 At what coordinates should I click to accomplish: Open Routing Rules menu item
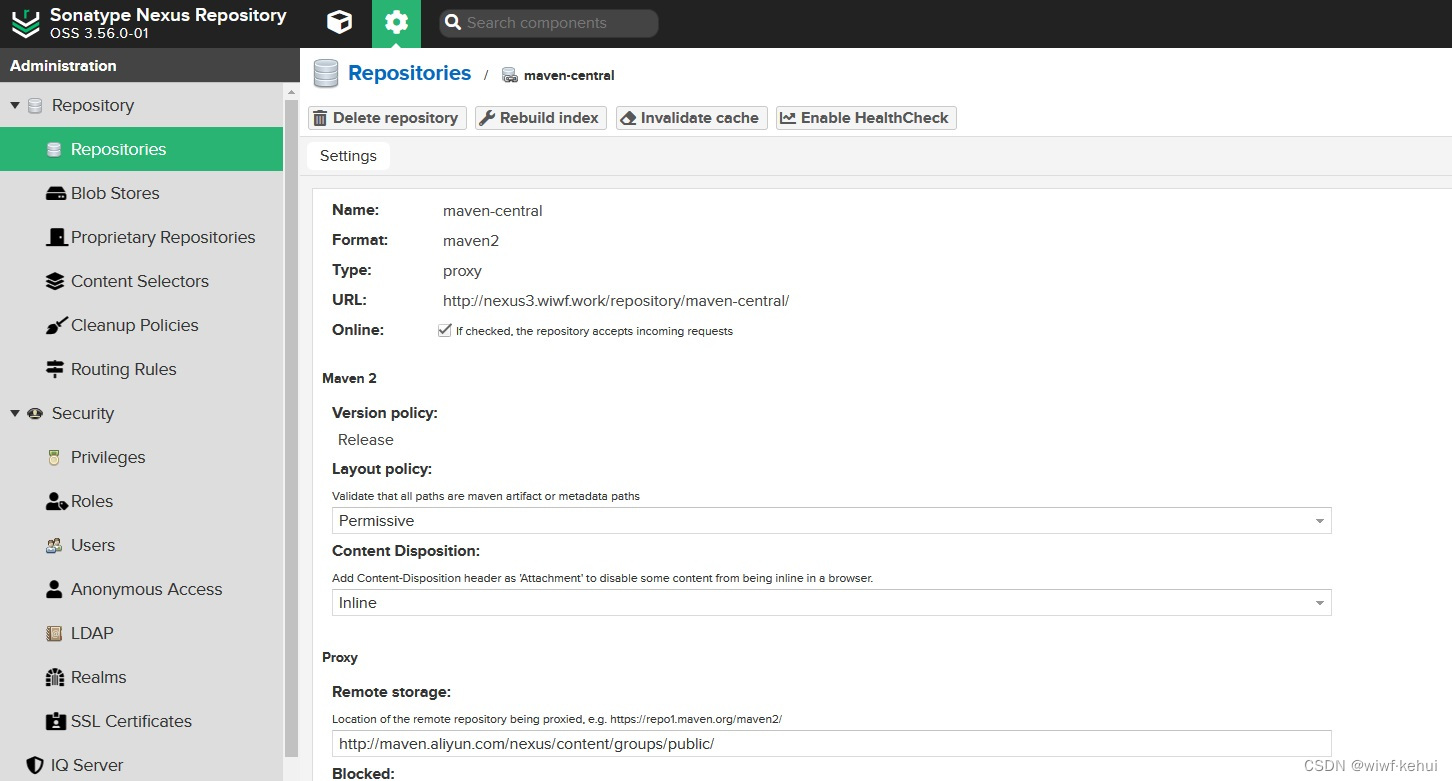pos(142,369)
